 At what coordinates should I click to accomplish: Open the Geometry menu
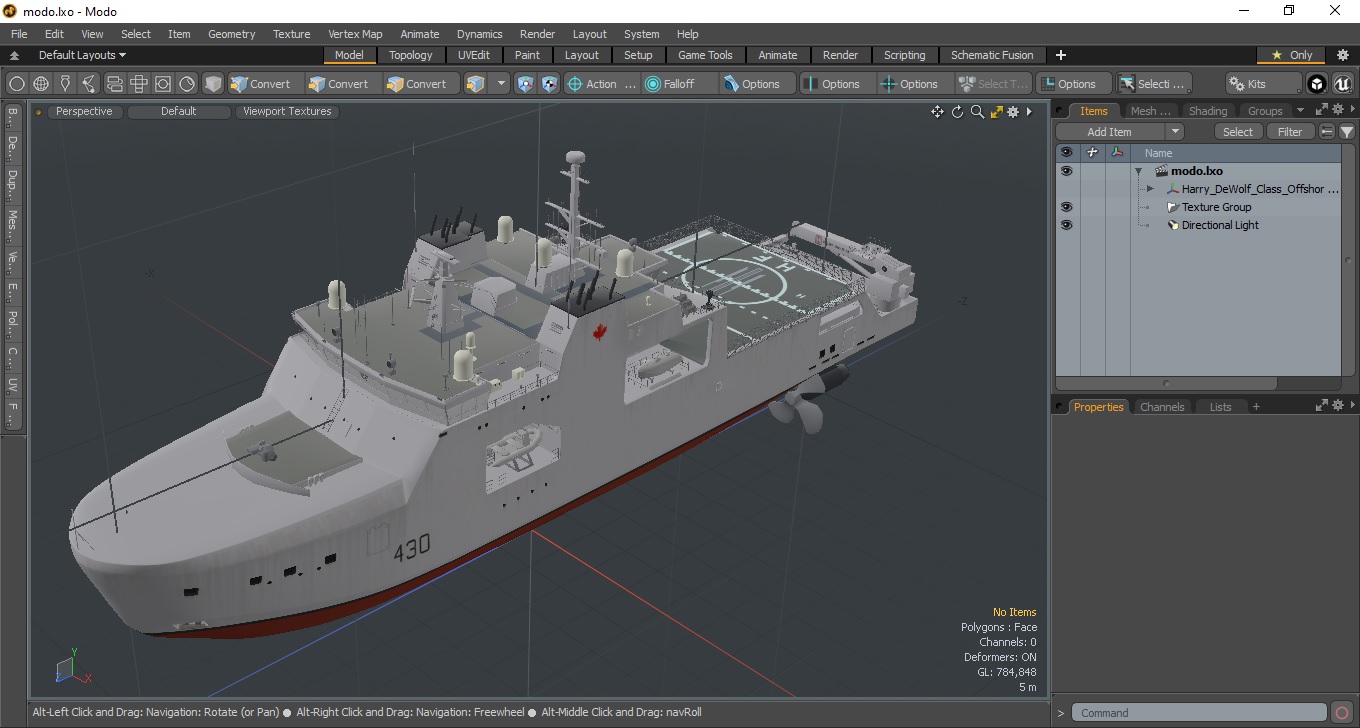tap(231, 34)
